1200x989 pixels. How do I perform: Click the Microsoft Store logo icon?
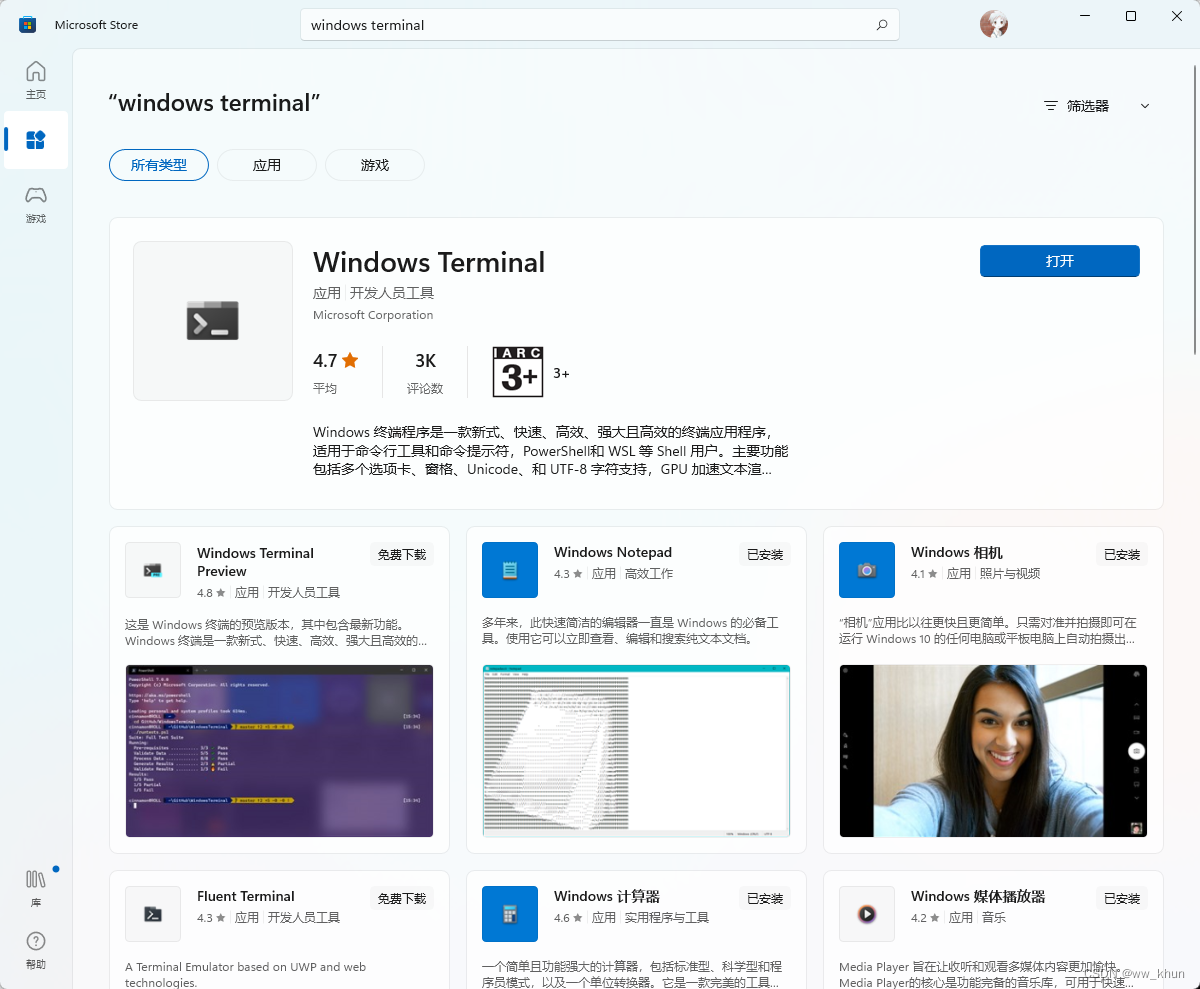(x=28, y=25)
